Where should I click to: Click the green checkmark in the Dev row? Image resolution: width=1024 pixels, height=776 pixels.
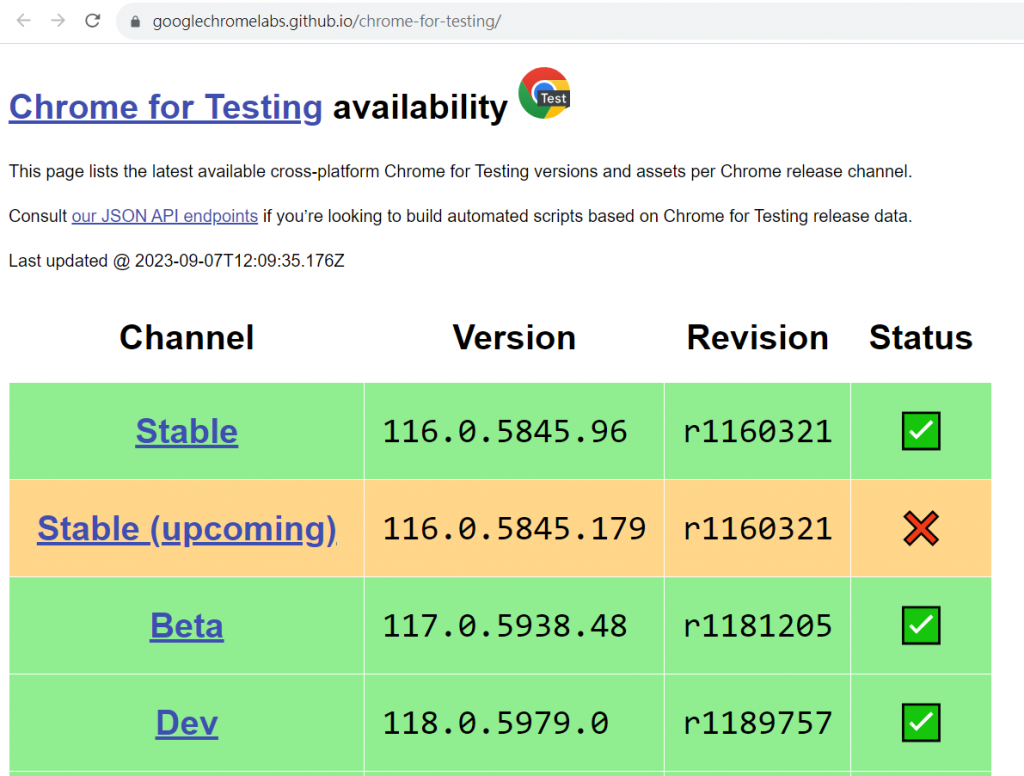tap(920, 722)
